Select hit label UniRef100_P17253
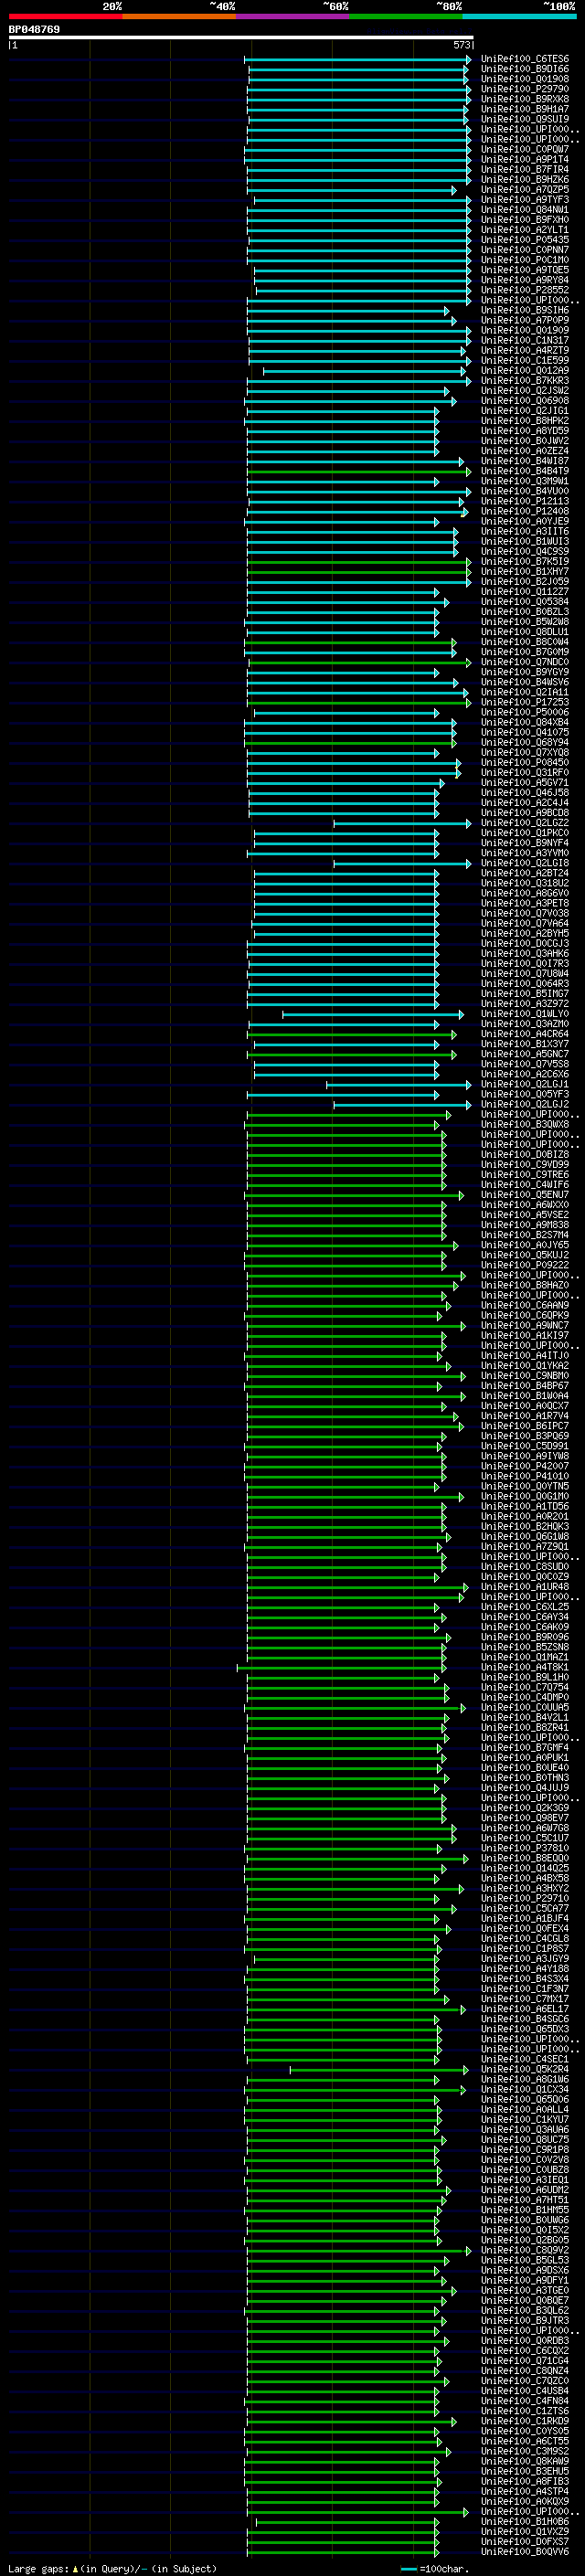Screen dimensions: 585x2576 [525, 703]
